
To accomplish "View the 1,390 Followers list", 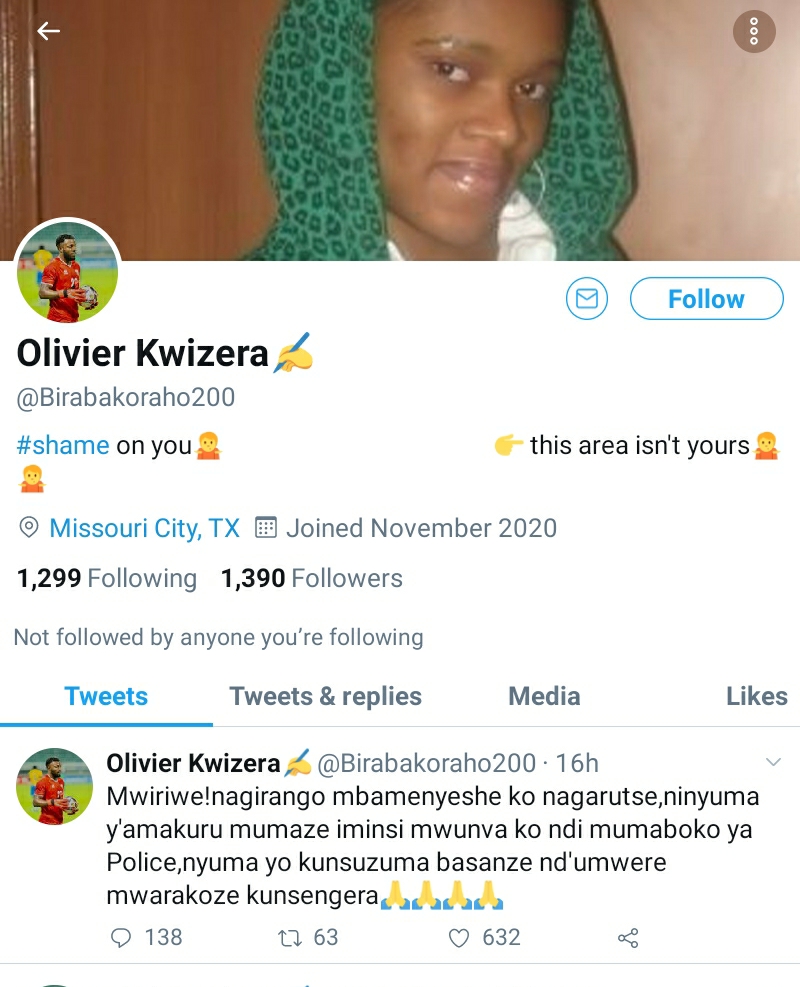I will (x=311, y=578).
